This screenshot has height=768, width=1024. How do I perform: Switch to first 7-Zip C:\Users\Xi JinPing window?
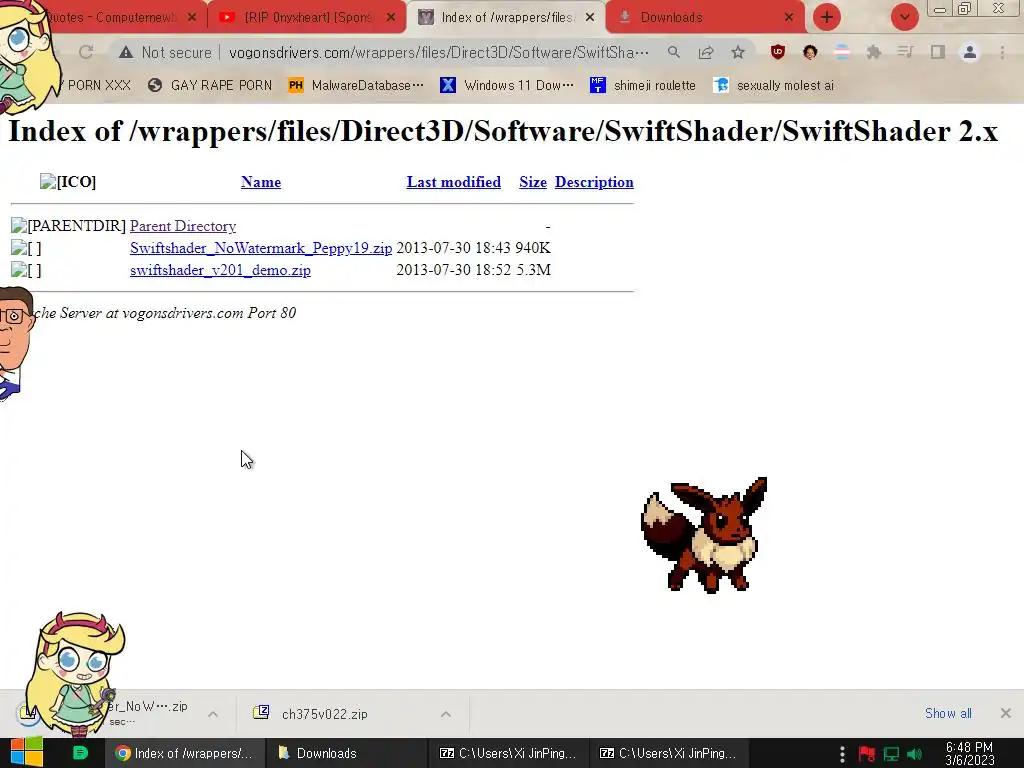[x=508, y=753]
